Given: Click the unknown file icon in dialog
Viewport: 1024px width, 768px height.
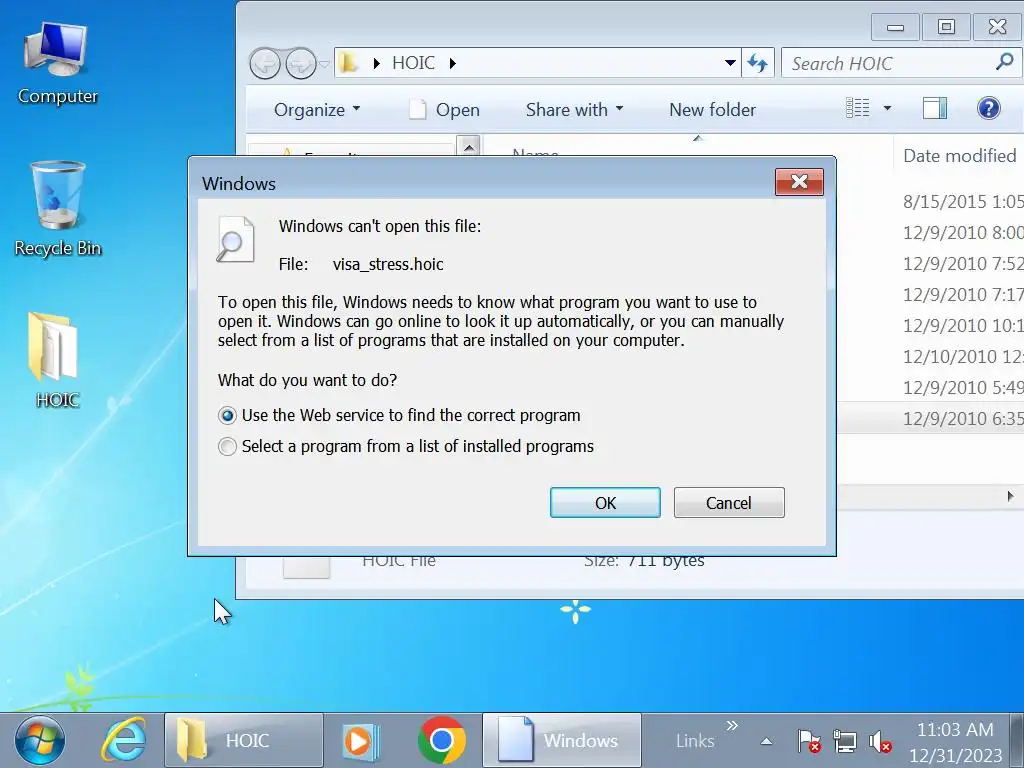Looking at the screenshot, I should 235,240.
